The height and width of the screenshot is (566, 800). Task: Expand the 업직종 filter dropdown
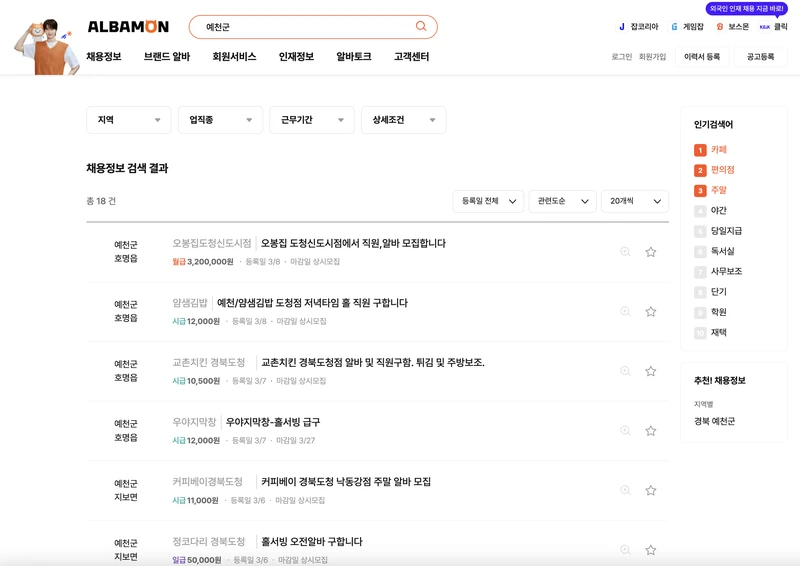click(x=220, y=120)
